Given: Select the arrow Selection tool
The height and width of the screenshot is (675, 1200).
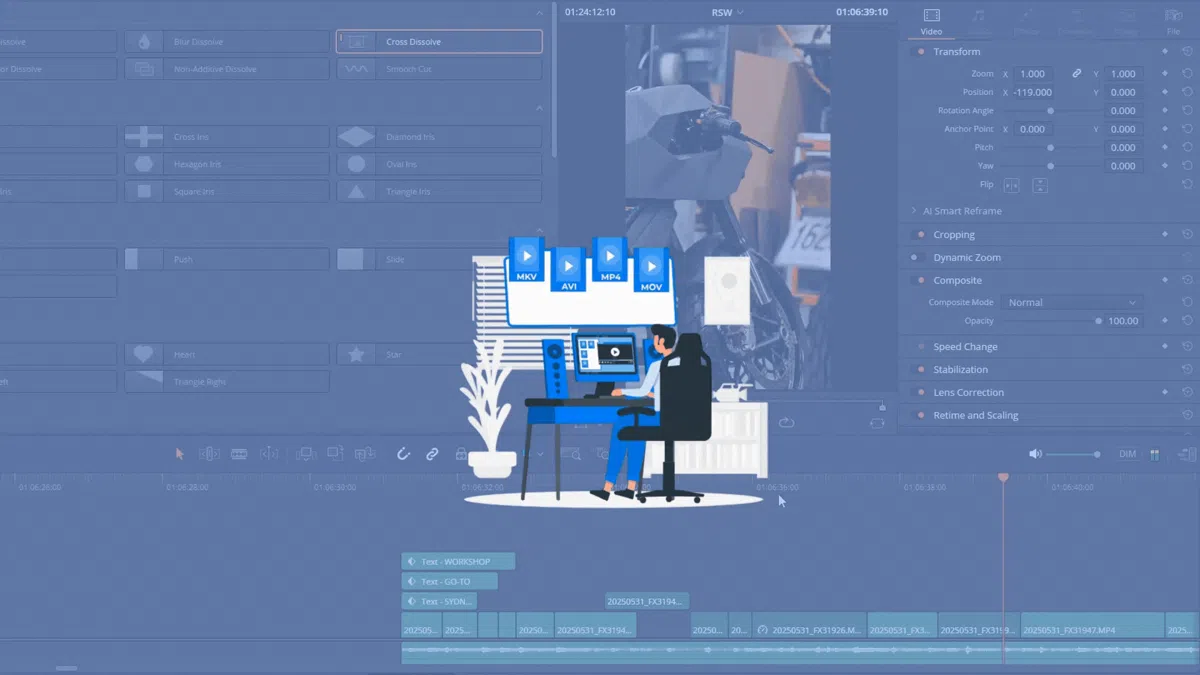Looking at the screenshot, I should [x=180, y=454].
